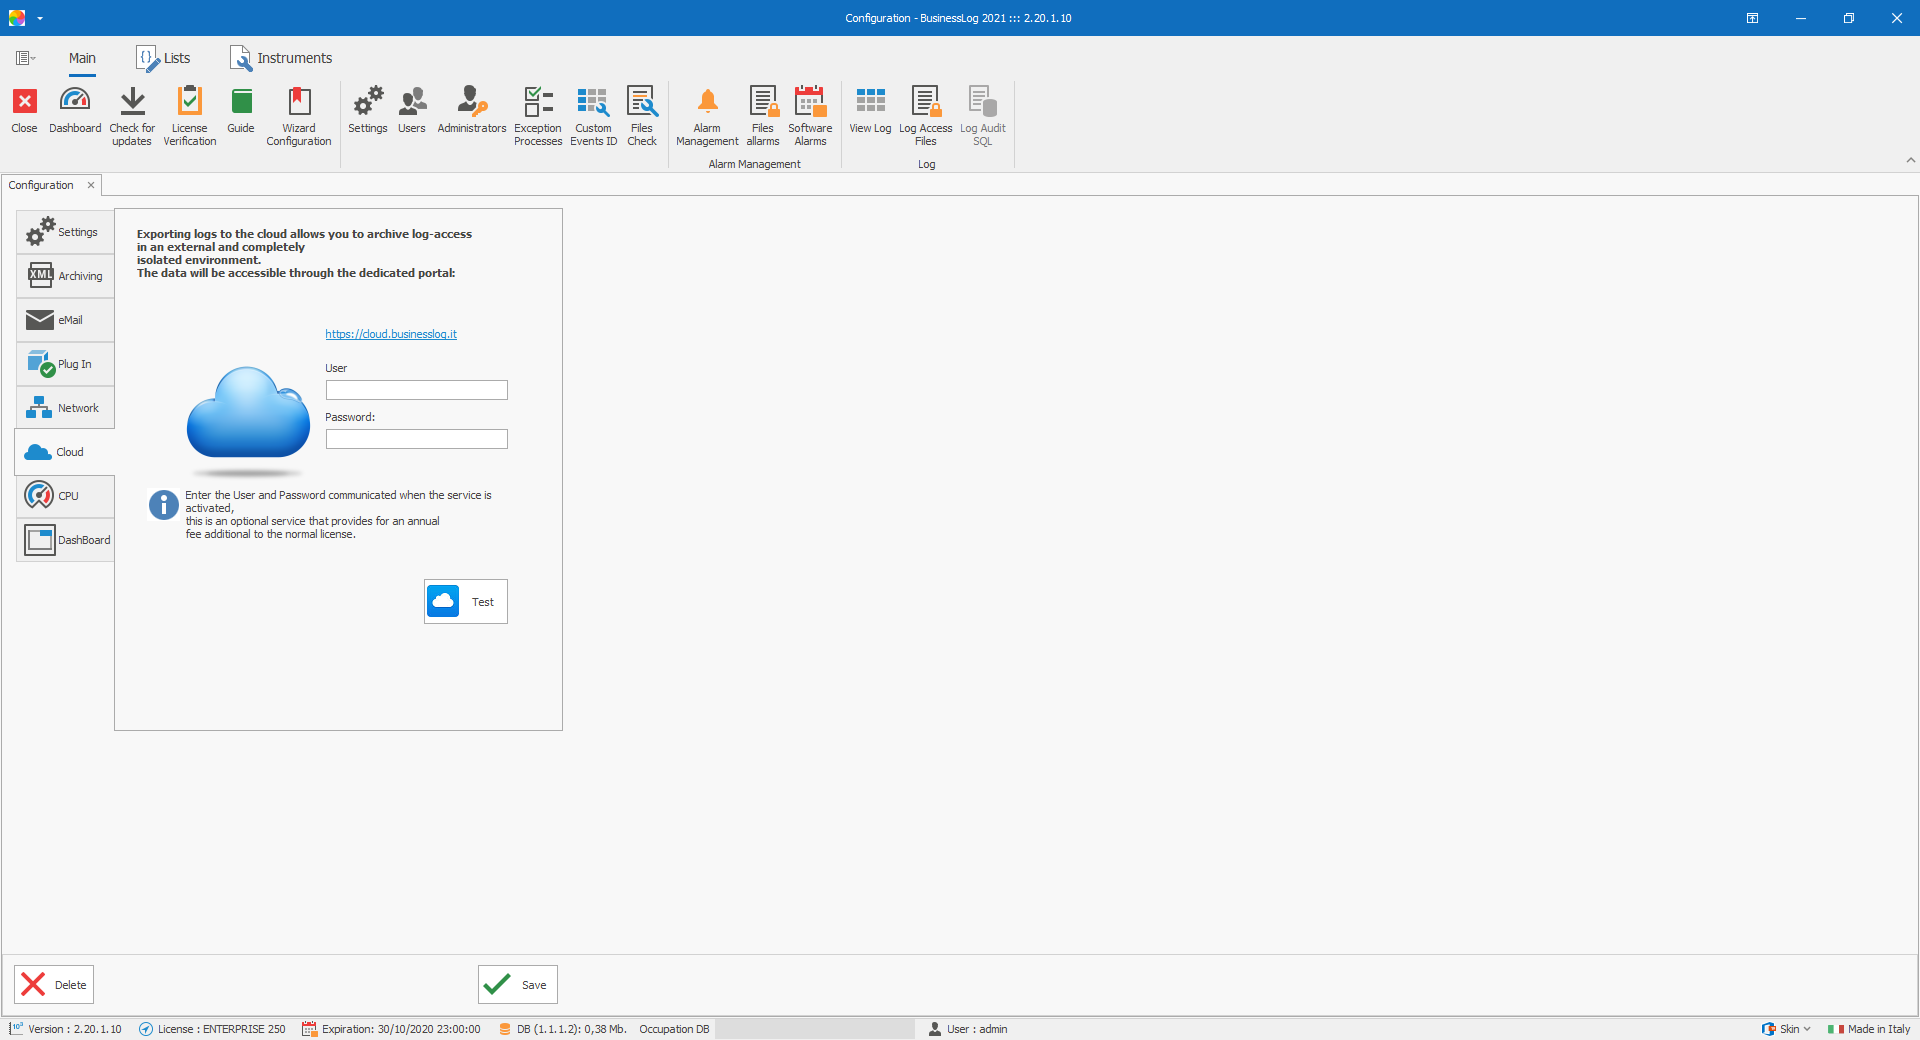Click the Password input field
This screenshot has width=1920, height=1040.
click(x=417, y=439)
